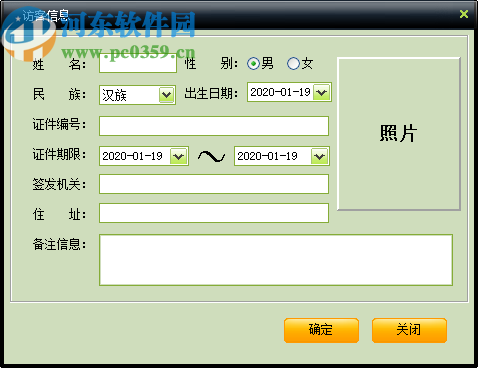Viewport: 478px width, 368px height.
Task: Open the 民族 dropdown showing 汉族
Action: (167, 95)
